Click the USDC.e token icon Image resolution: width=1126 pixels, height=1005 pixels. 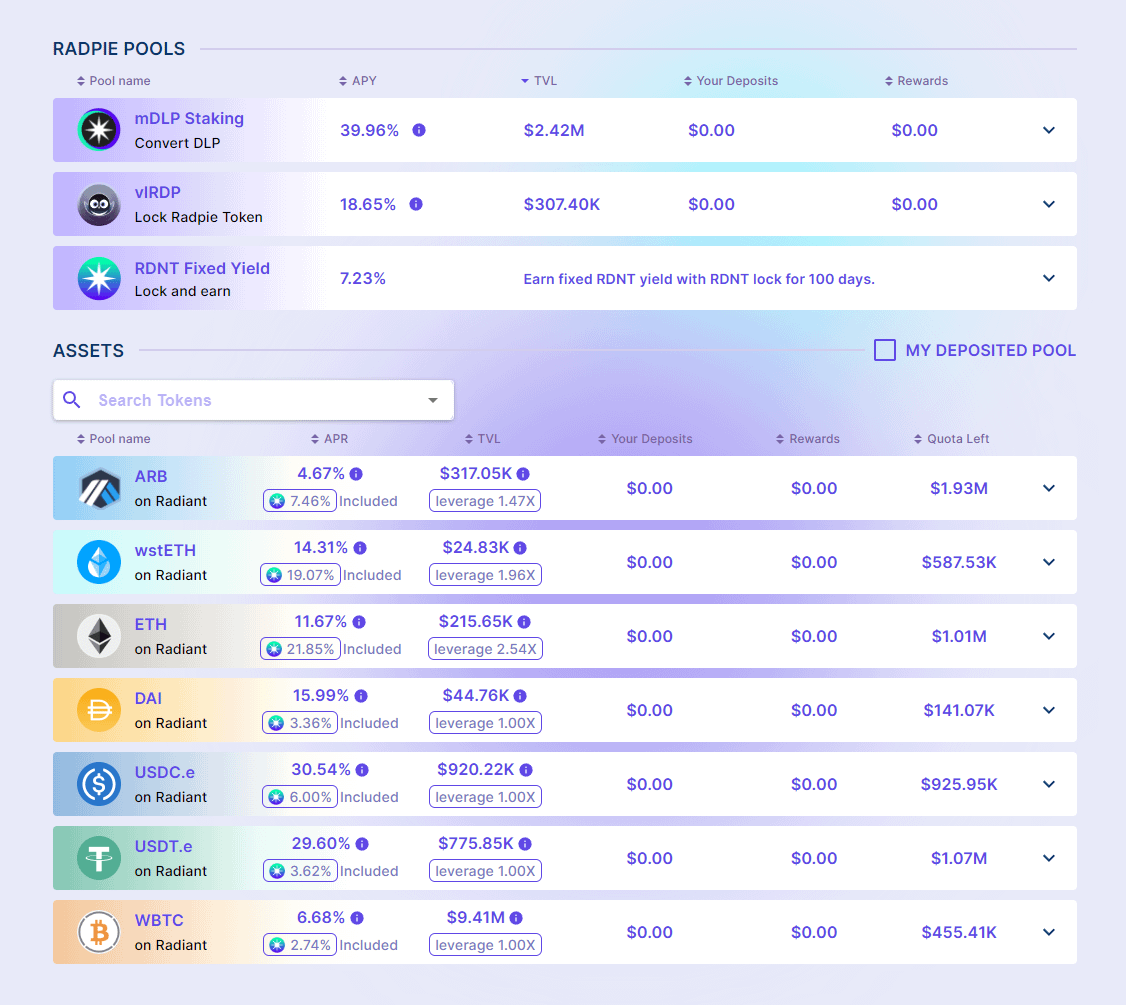point(99,784)
